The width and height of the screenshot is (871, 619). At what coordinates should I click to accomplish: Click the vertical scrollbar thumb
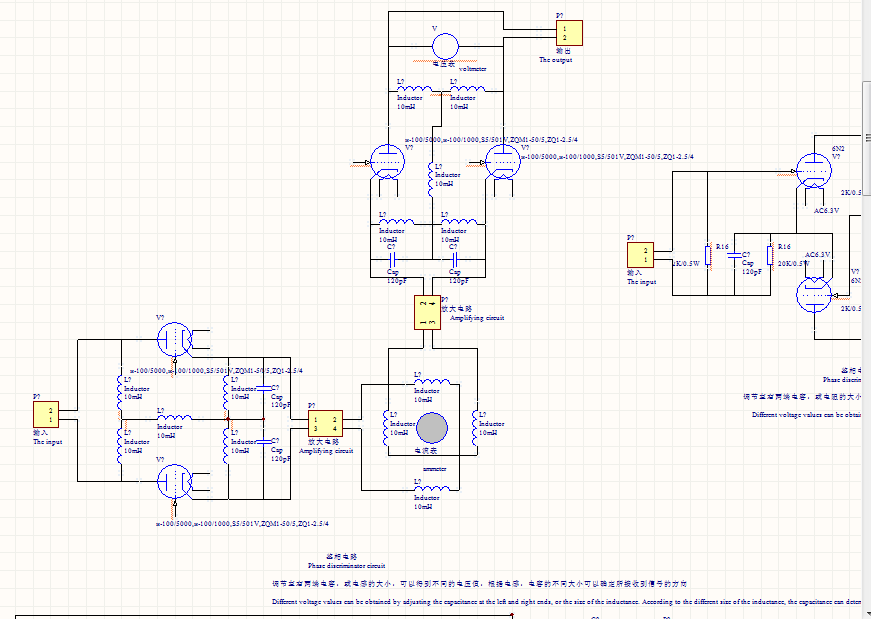(867, 137)
